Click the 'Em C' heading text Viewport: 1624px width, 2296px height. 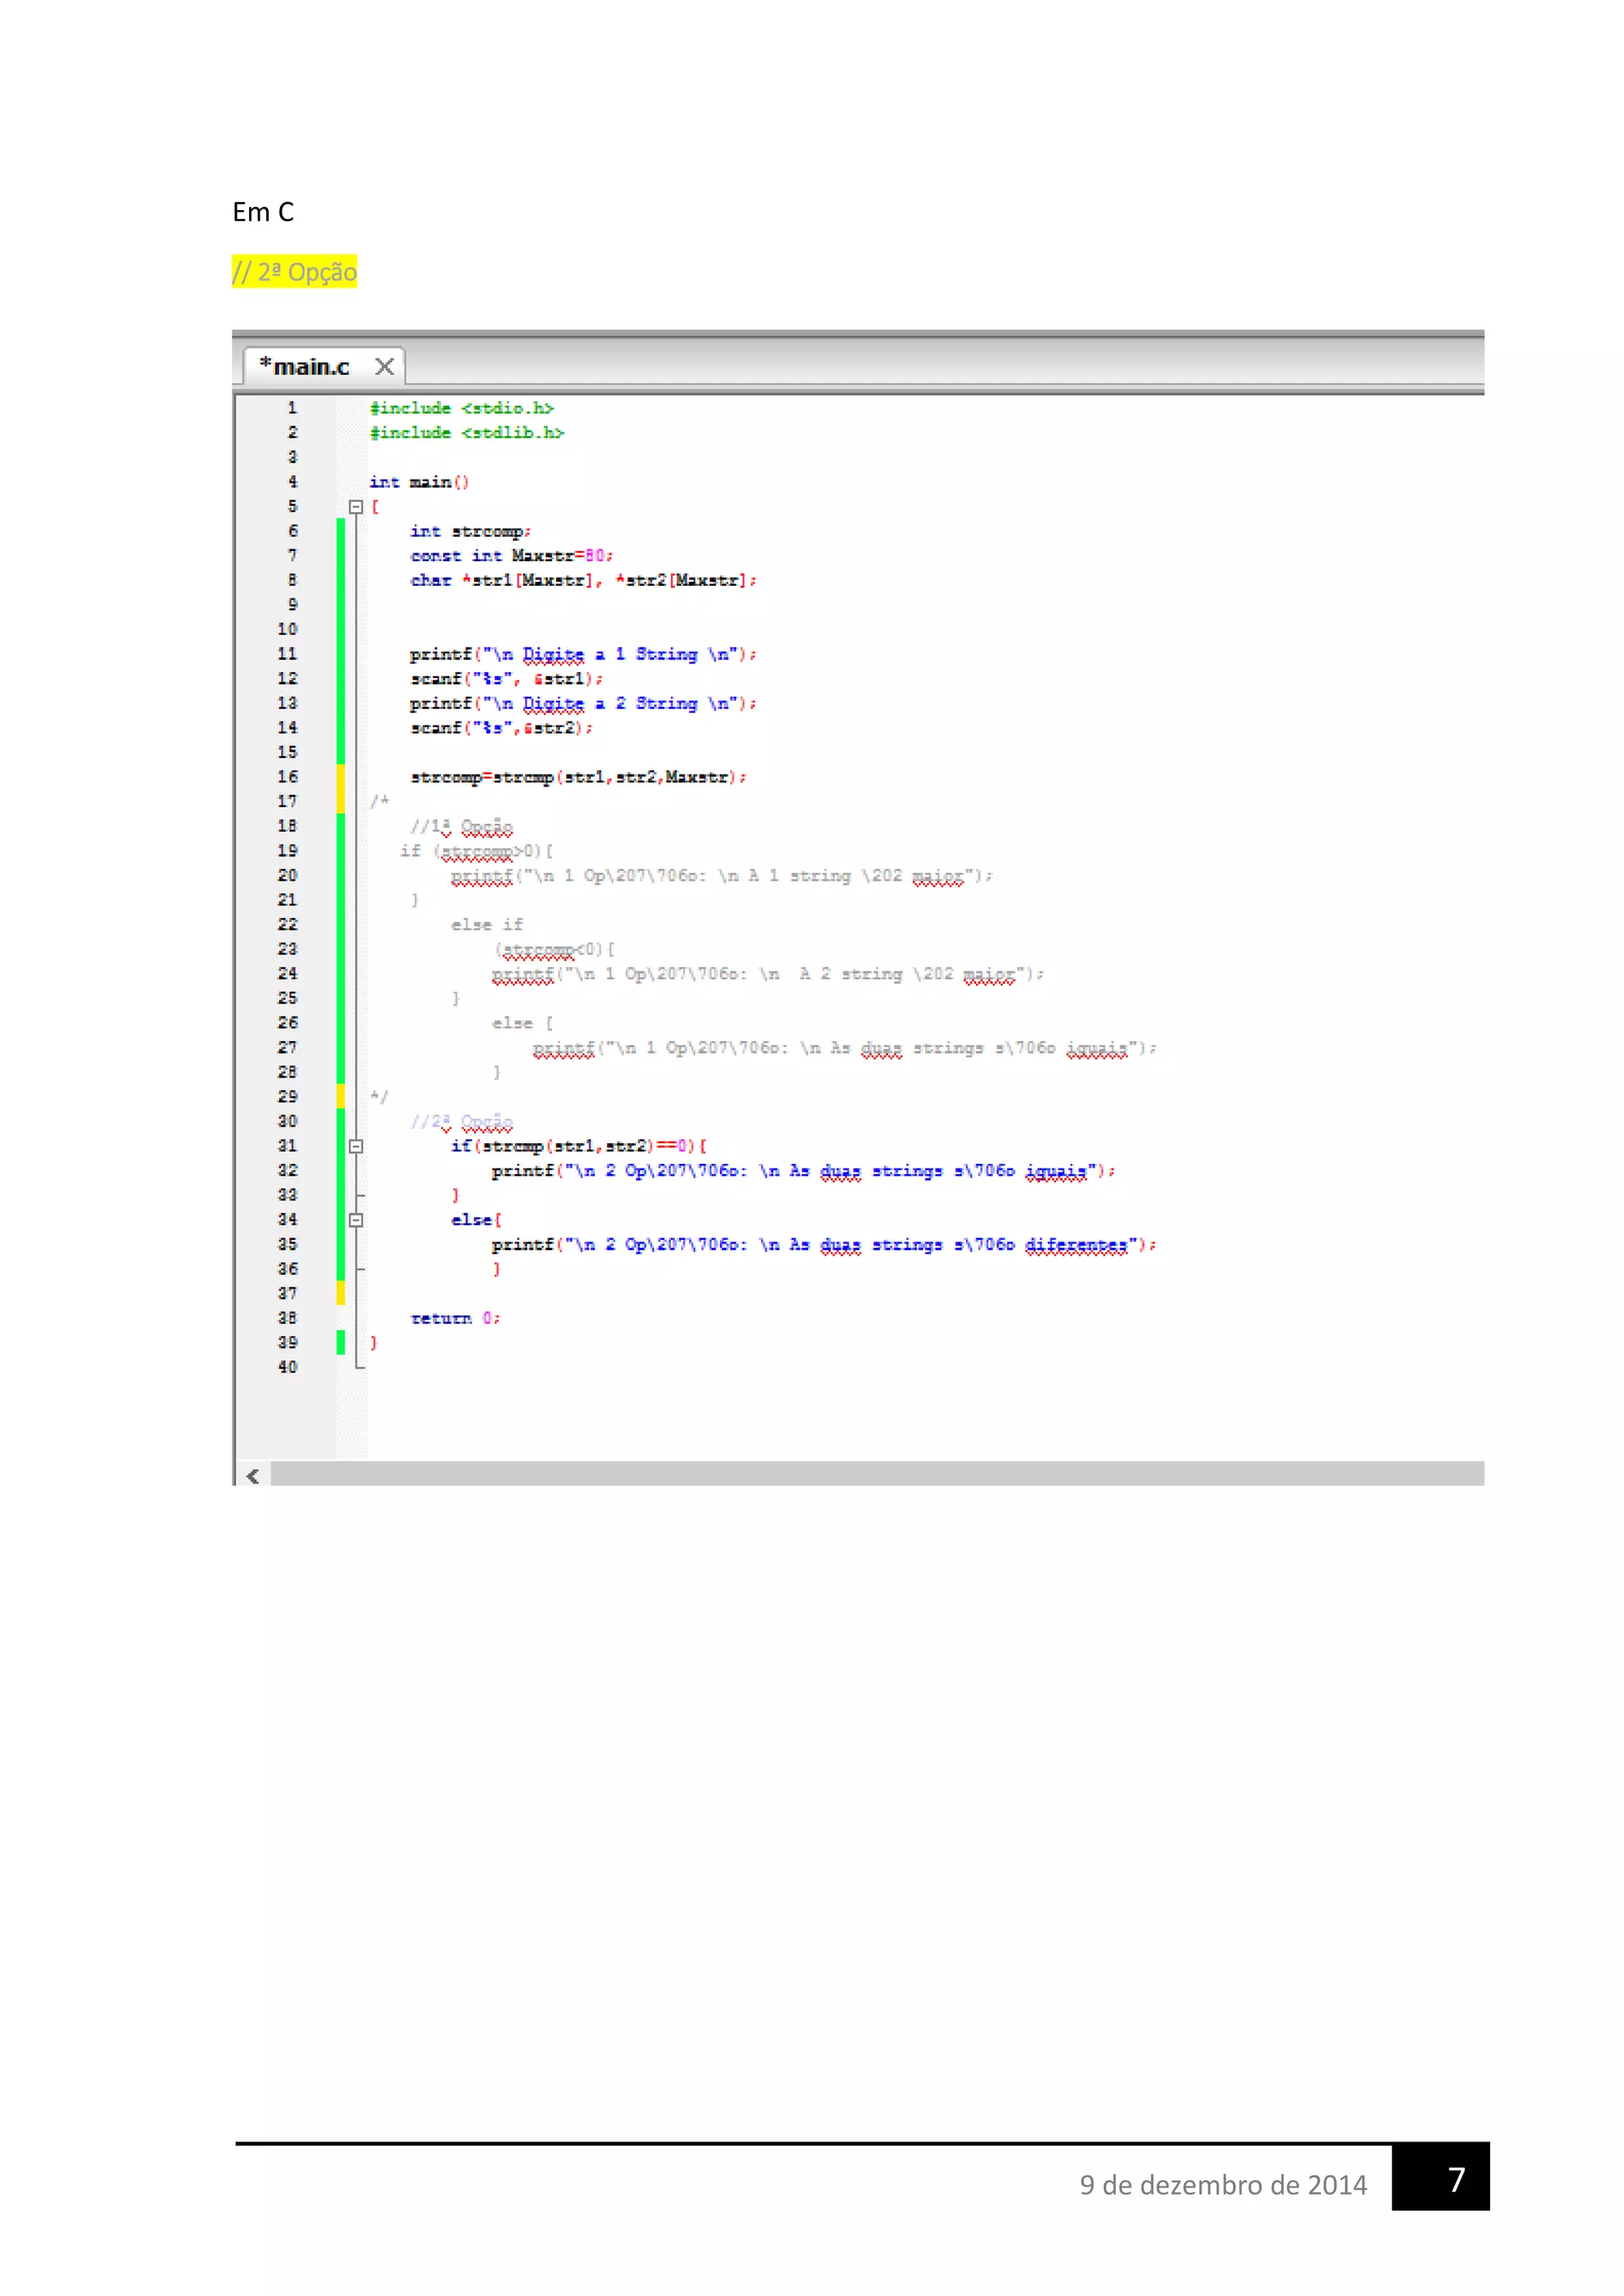coord(263,212)
